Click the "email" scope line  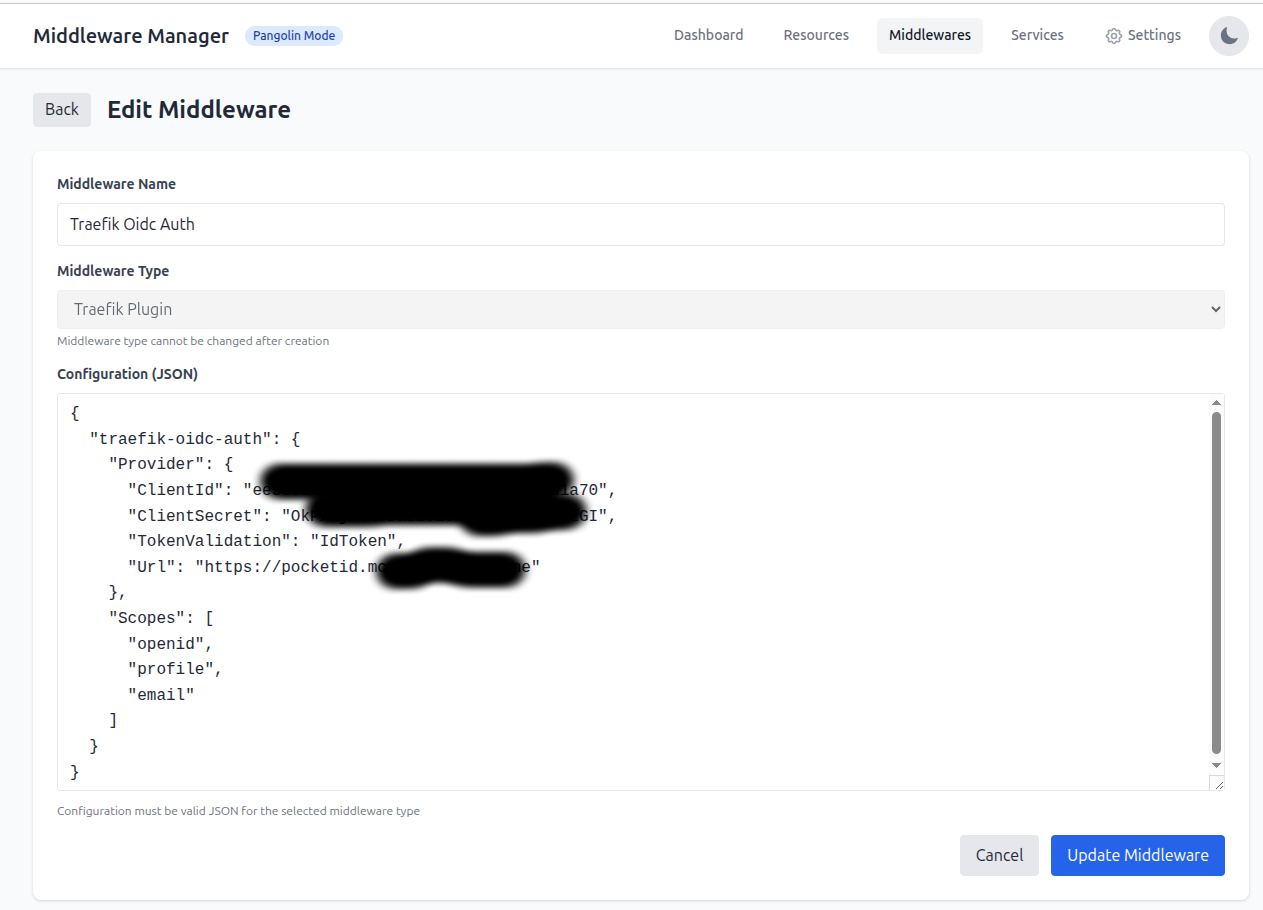coord(161,694)
